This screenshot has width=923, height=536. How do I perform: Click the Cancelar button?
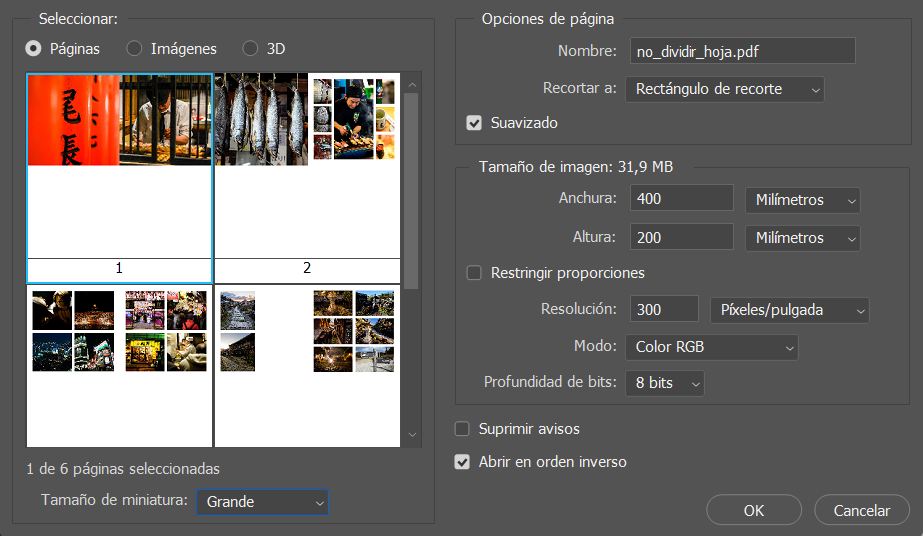861,510
